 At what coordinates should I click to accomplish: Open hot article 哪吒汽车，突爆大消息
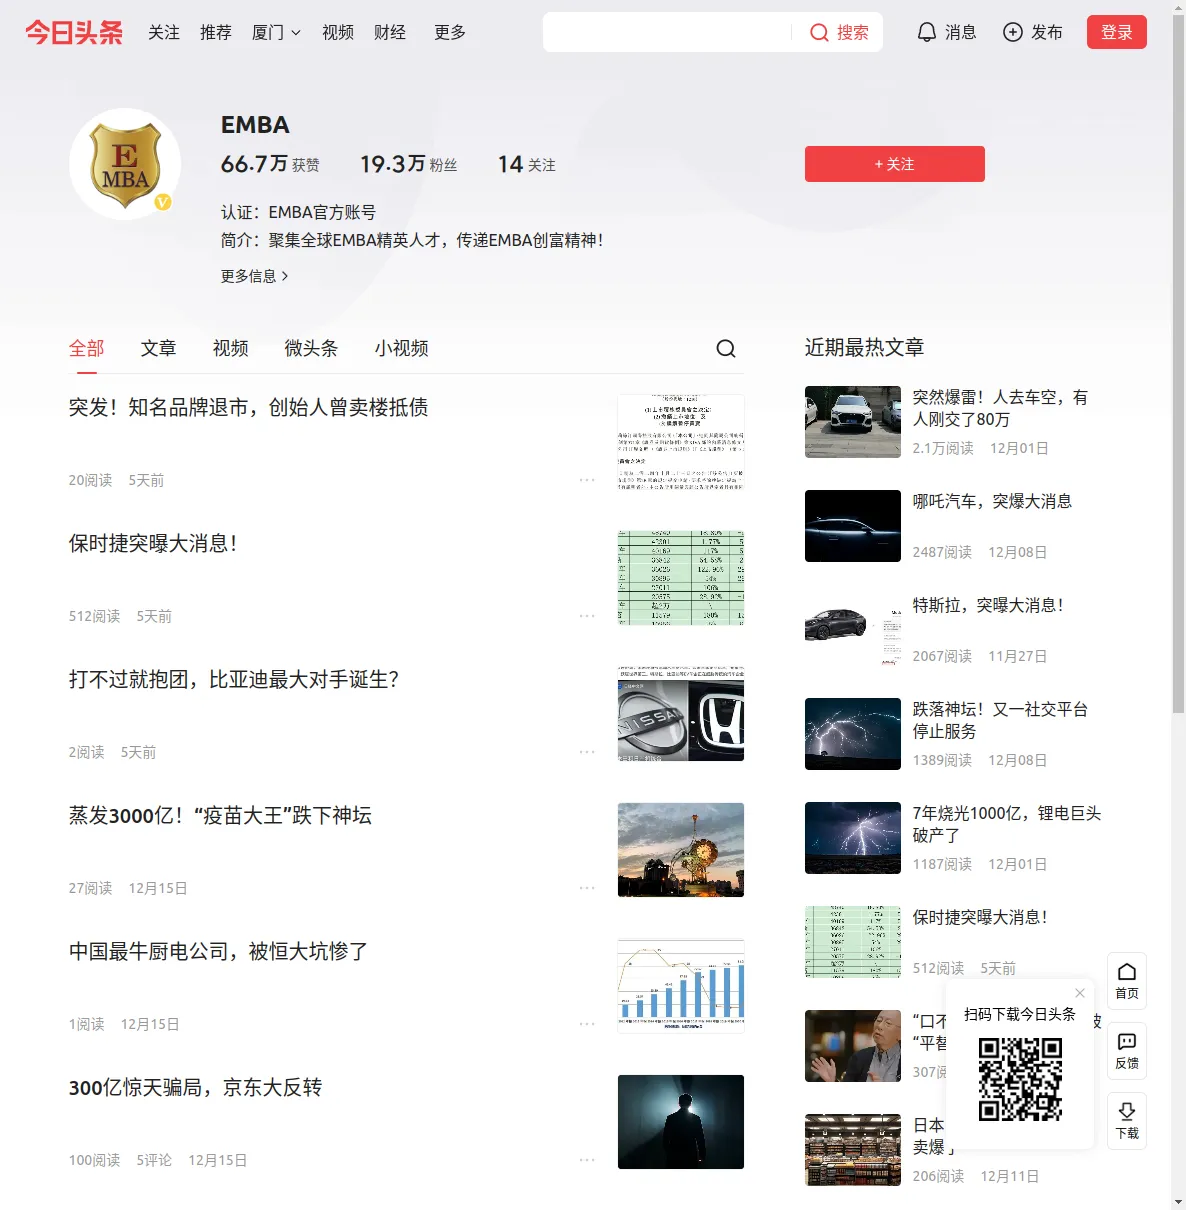click(x=992, y=501)
